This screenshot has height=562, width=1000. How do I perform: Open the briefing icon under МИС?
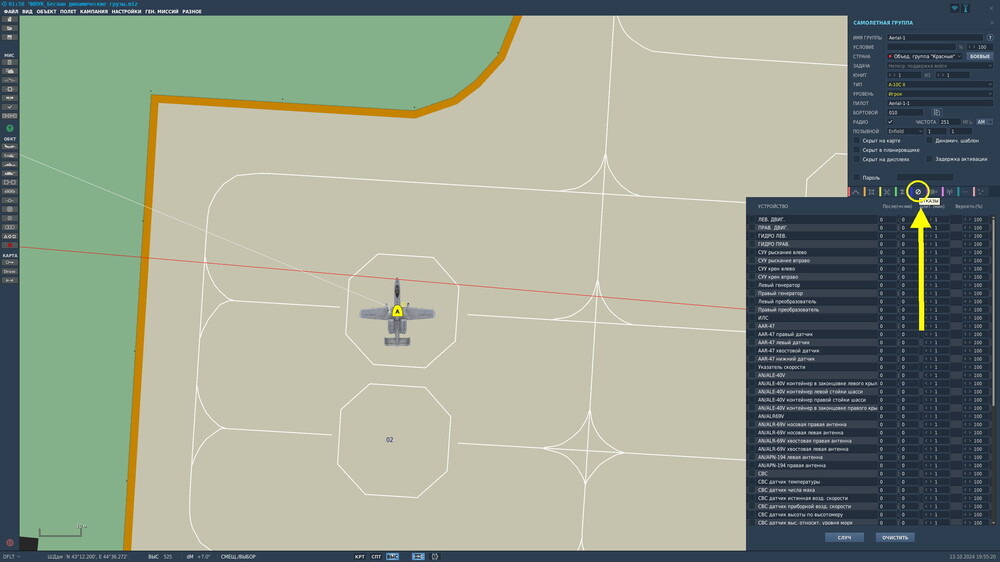tap(10, 62)
